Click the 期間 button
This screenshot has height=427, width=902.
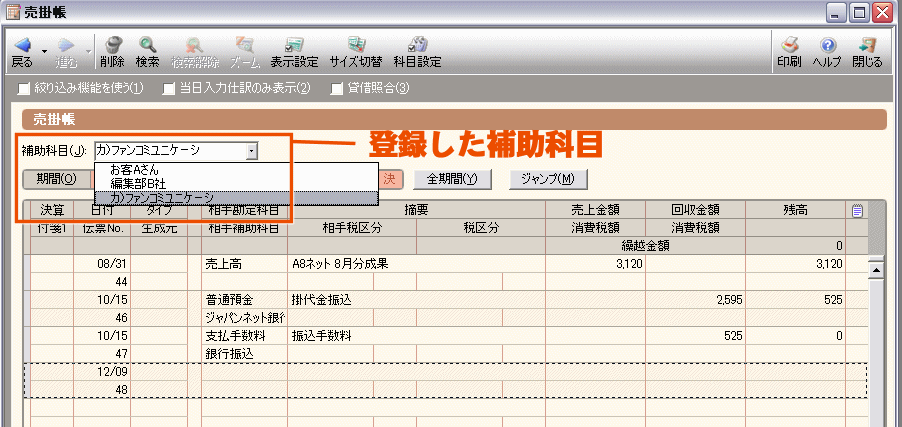[56, 179]
